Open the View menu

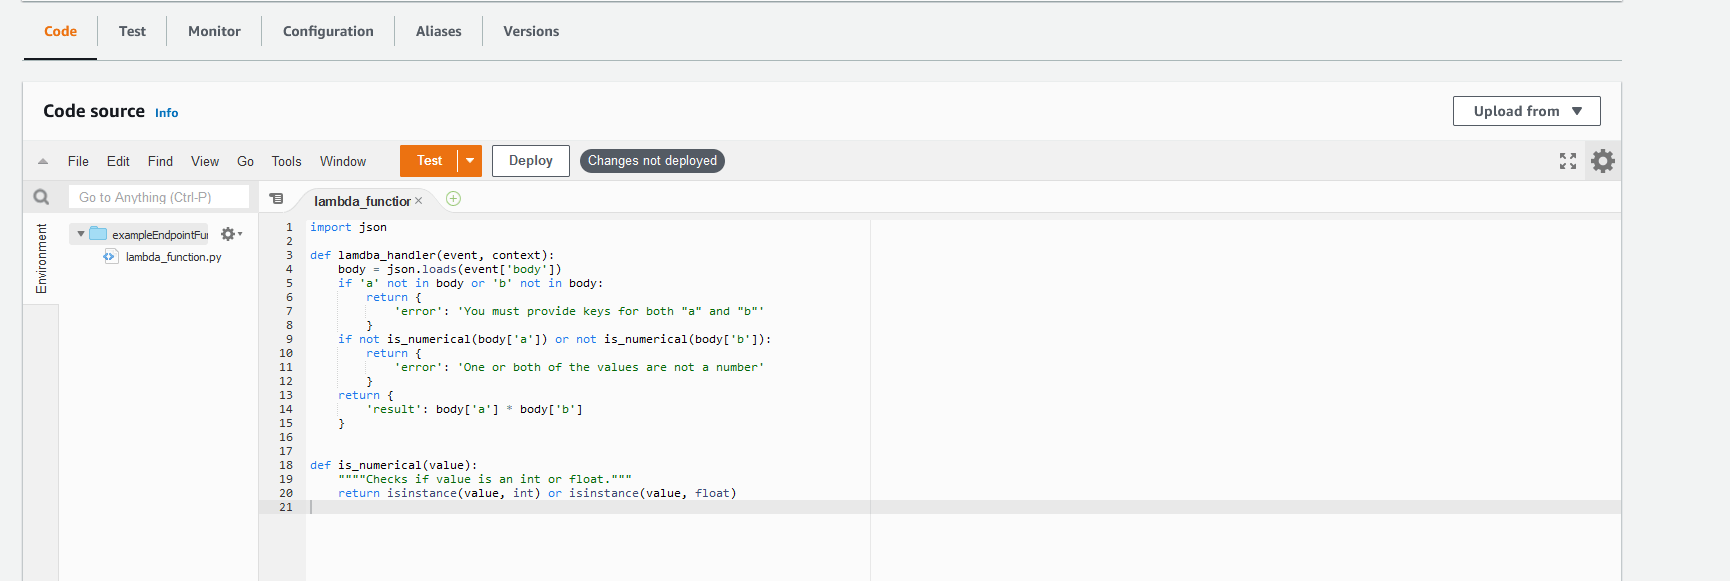tap(205, 161)
